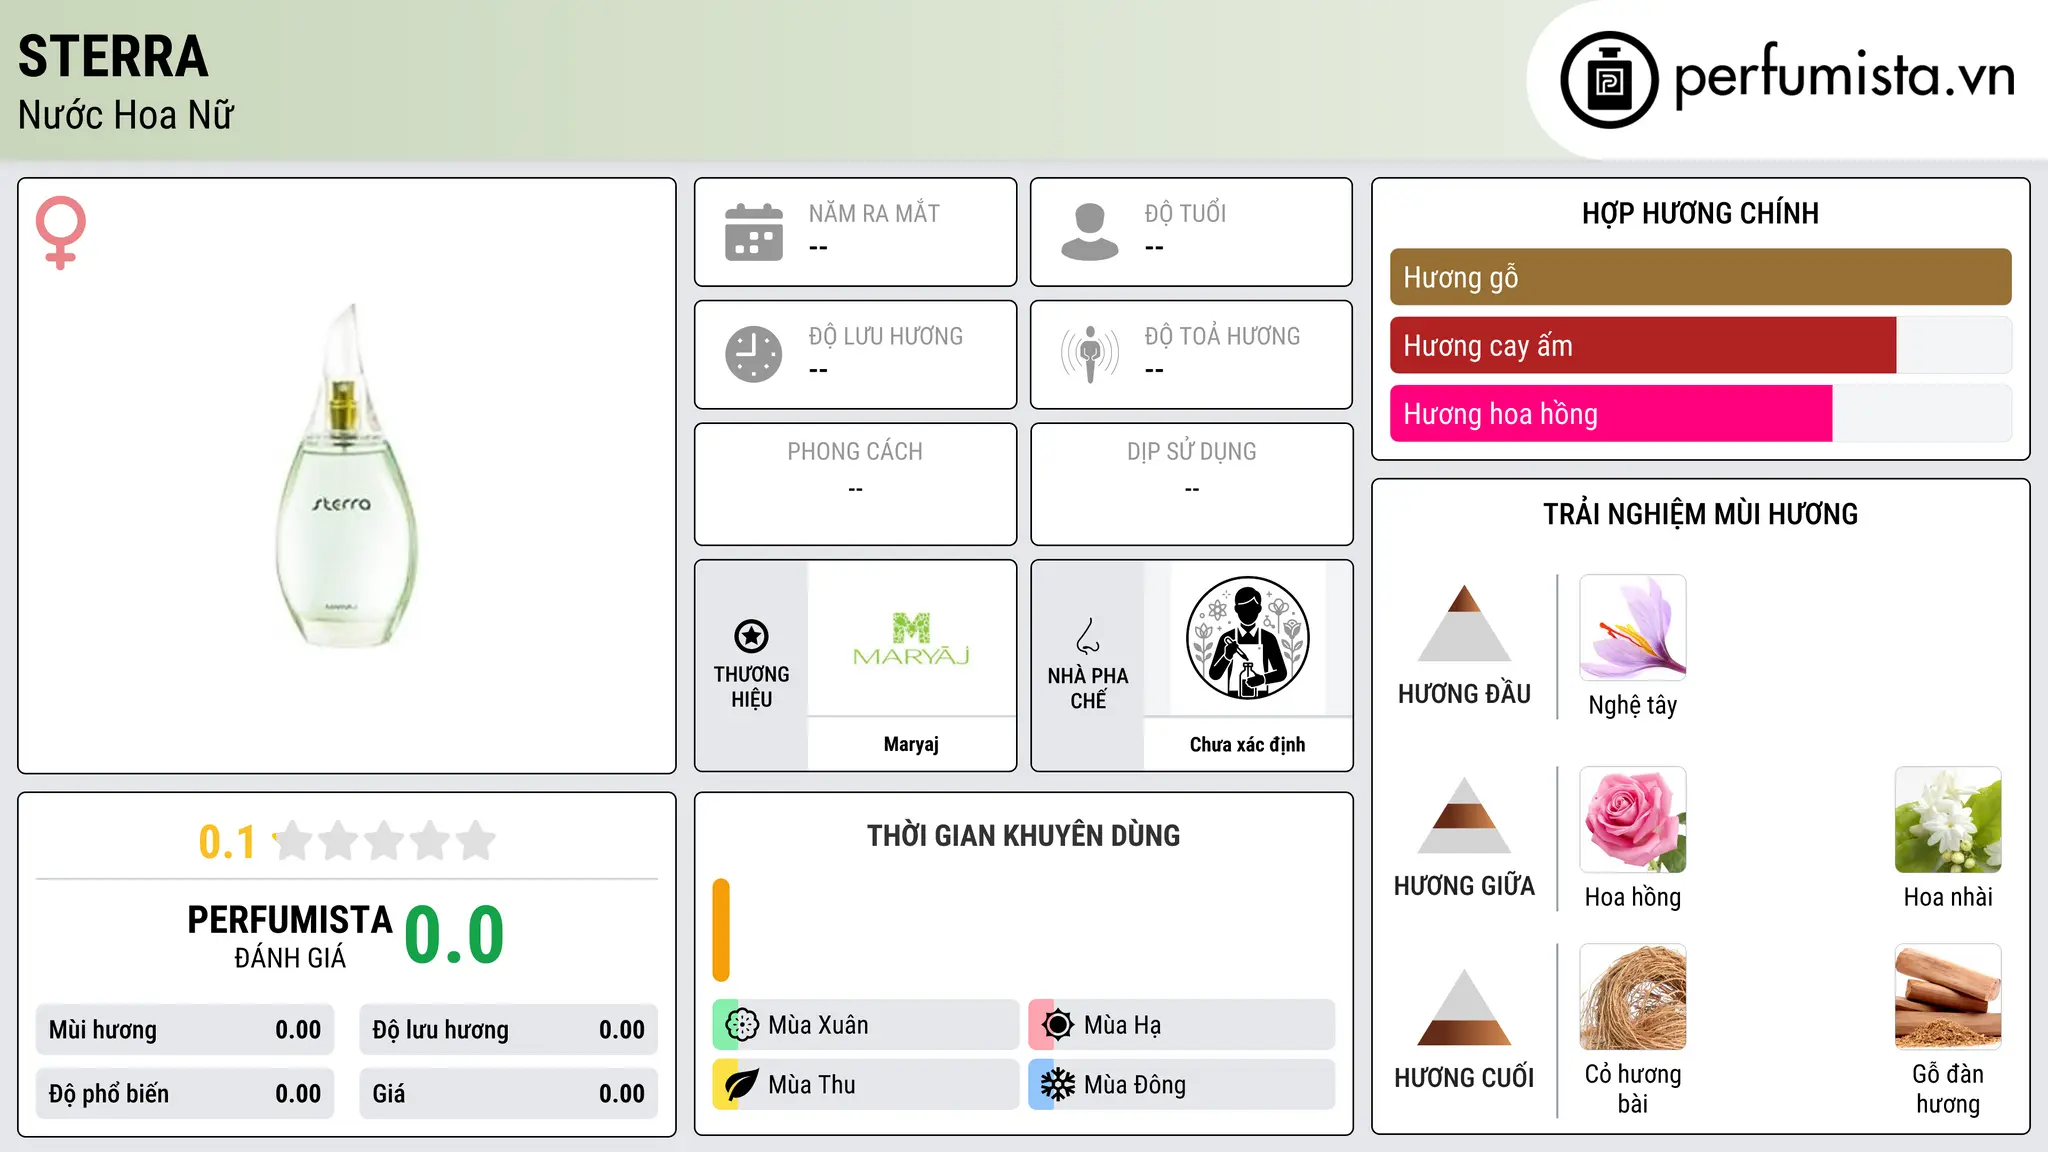Click the Perfumista đánh giá label
Image resolution: width=2048 pixels, height=1152 pixels.
coord(290,936)
